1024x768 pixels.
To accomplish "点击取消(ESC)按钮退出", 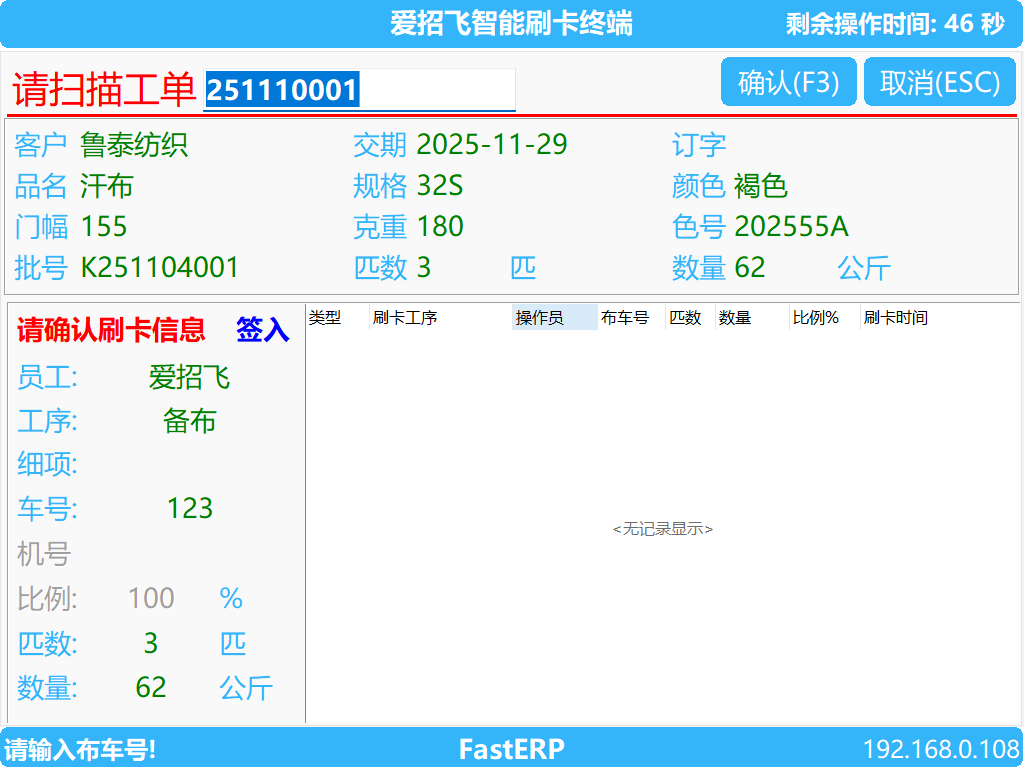I will 939,83.
